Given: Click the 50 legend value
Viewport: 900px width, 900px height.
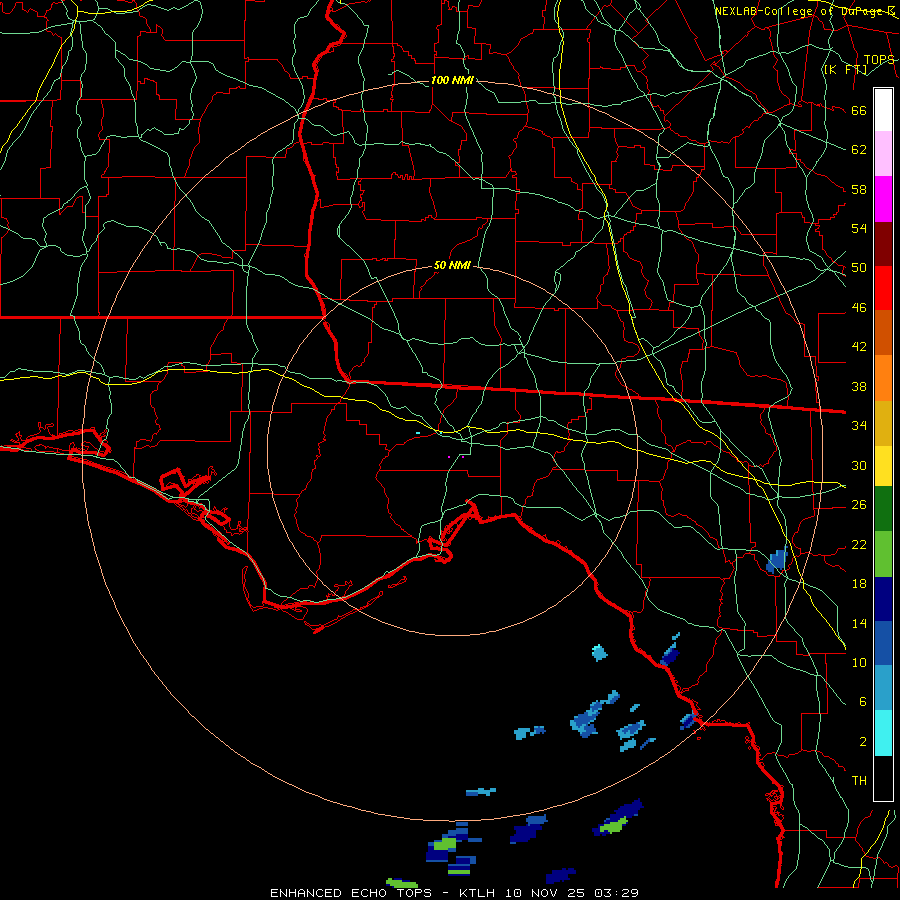Looking at the screenshot, I should point(859,267).
